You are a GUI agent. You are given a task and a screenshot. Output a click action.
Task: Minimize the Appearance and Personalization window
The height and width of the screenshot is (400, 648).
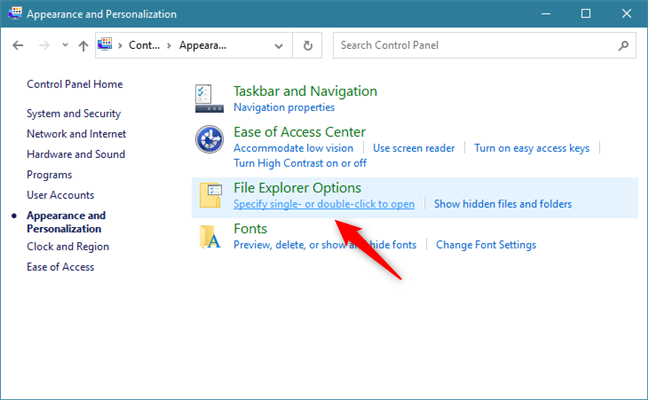click(546, 14)
